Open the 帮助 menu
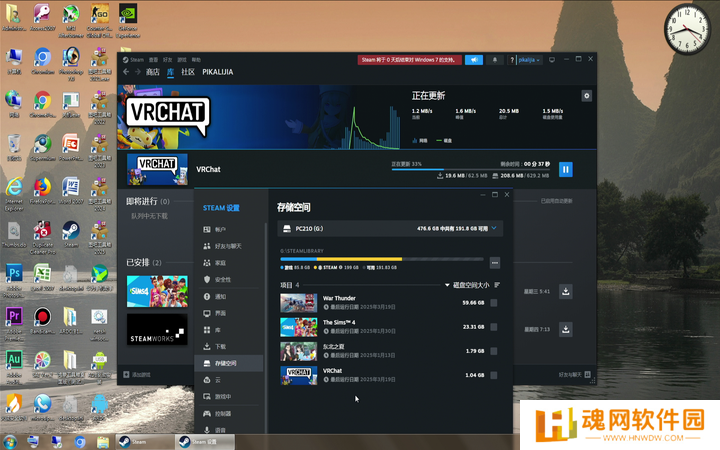 point(196,60)
